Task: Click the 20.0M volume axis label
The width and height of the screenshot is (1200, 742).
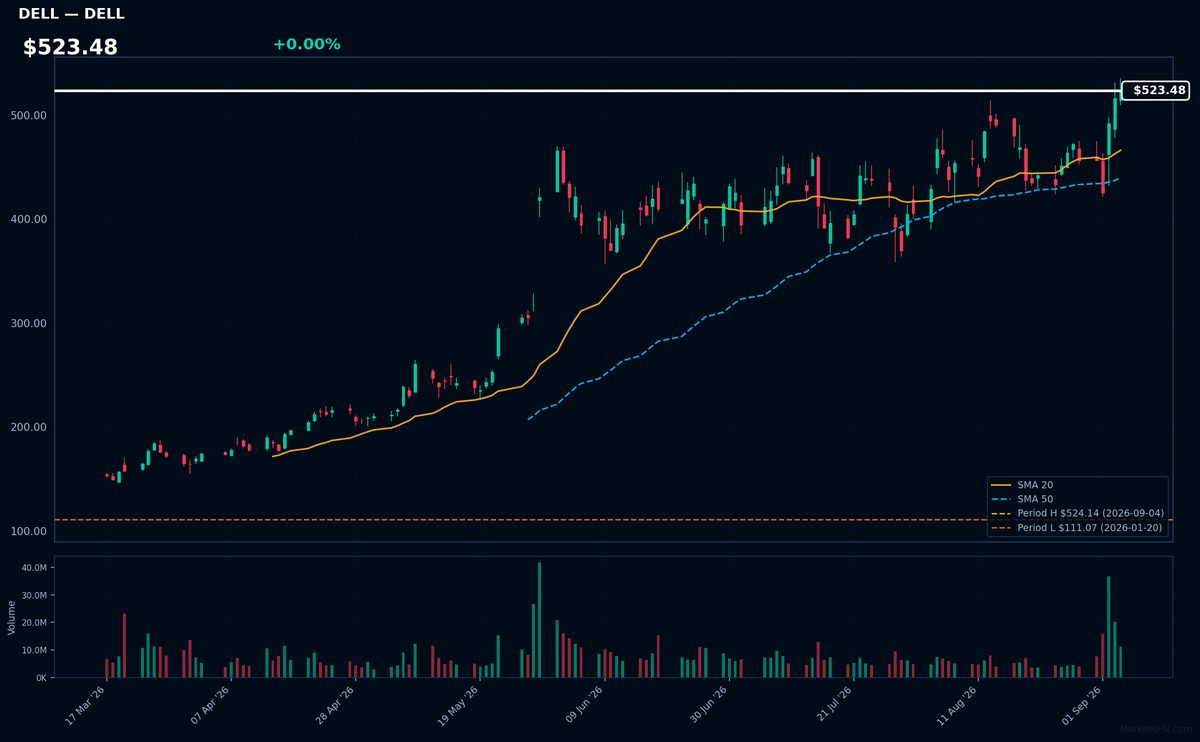Action: 34,623
